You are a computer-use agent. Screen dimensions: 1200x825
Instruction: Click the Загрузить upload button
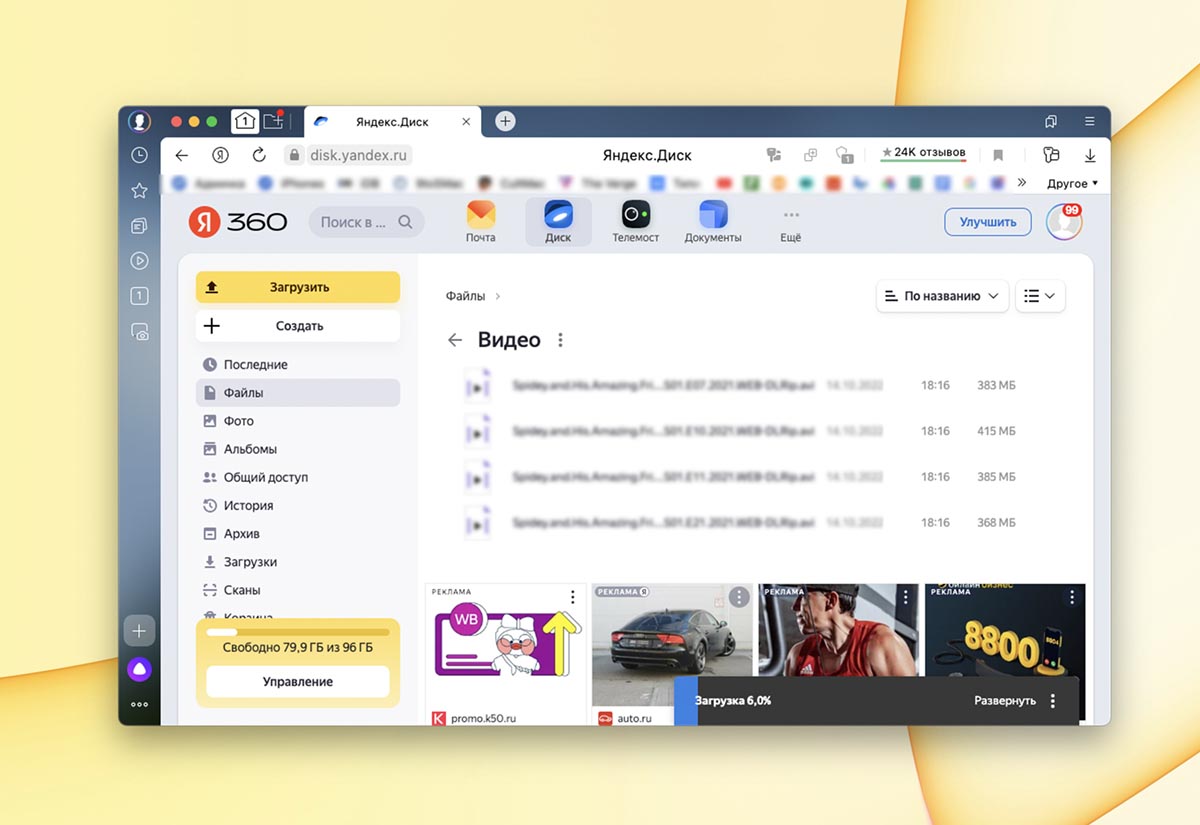[x=298, y=287]
